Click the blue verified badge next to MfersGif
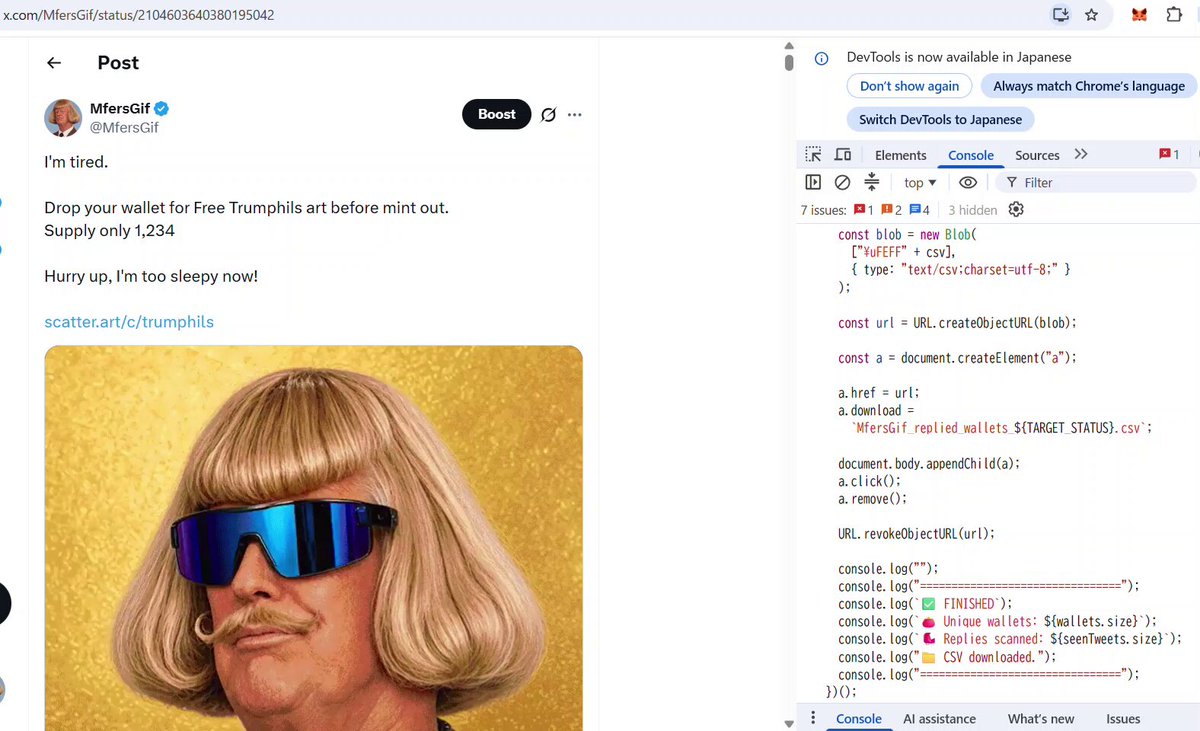Screen dimensions: 1200x731 pyautogui.click(x=160, y=109)
